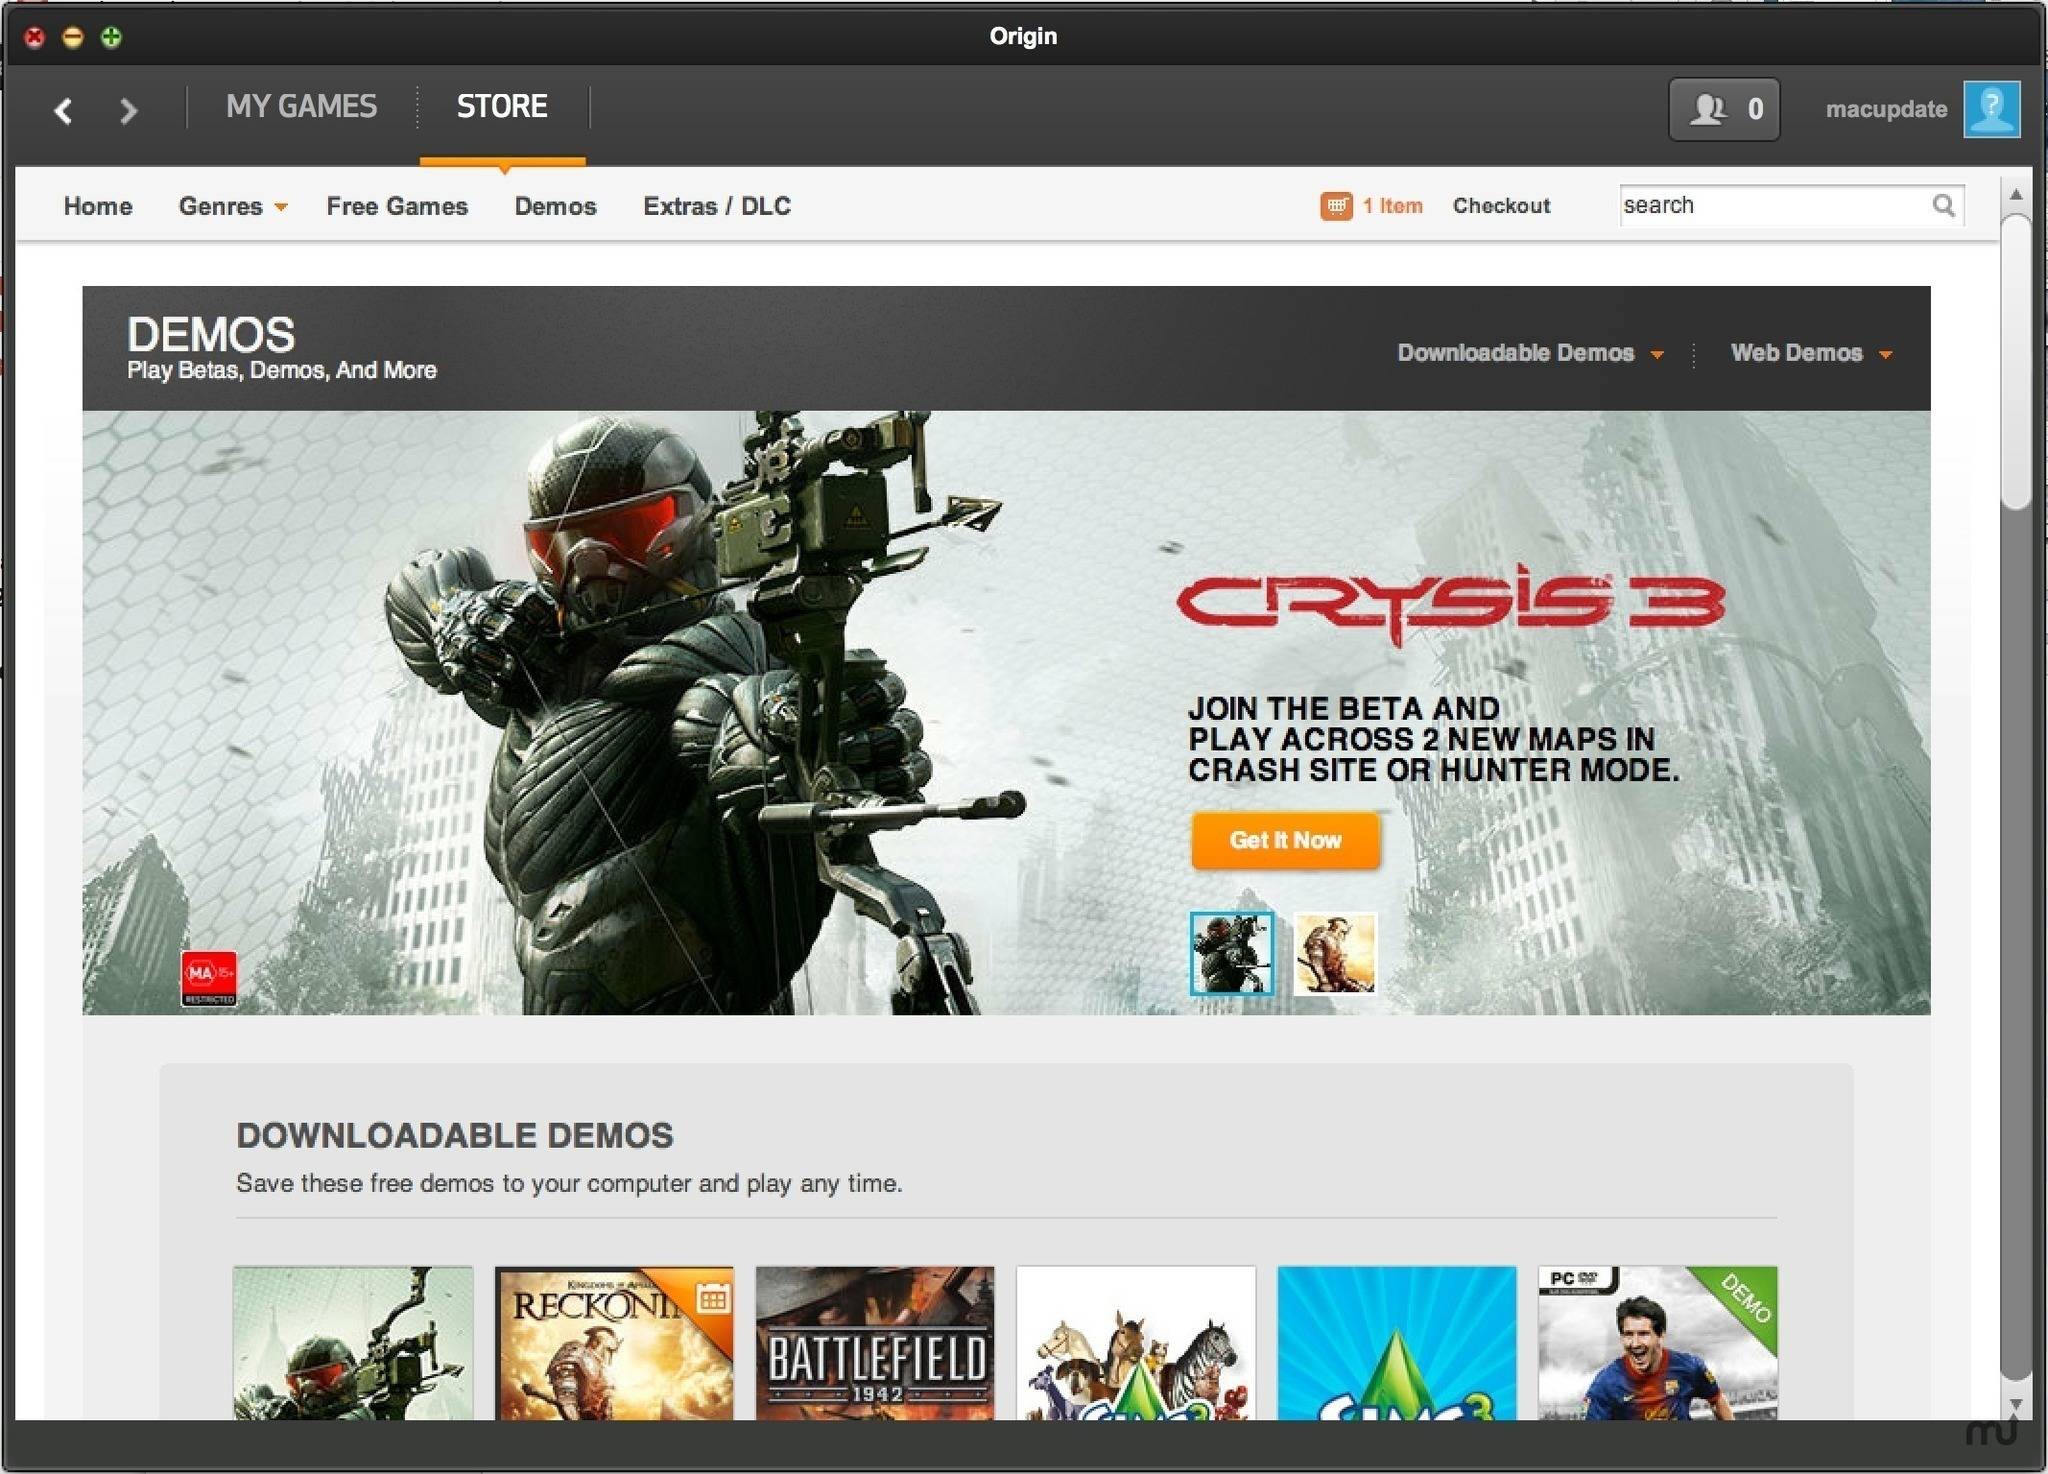
Task: Click the macupdate profile avatar
Action: click(1992, 109)
